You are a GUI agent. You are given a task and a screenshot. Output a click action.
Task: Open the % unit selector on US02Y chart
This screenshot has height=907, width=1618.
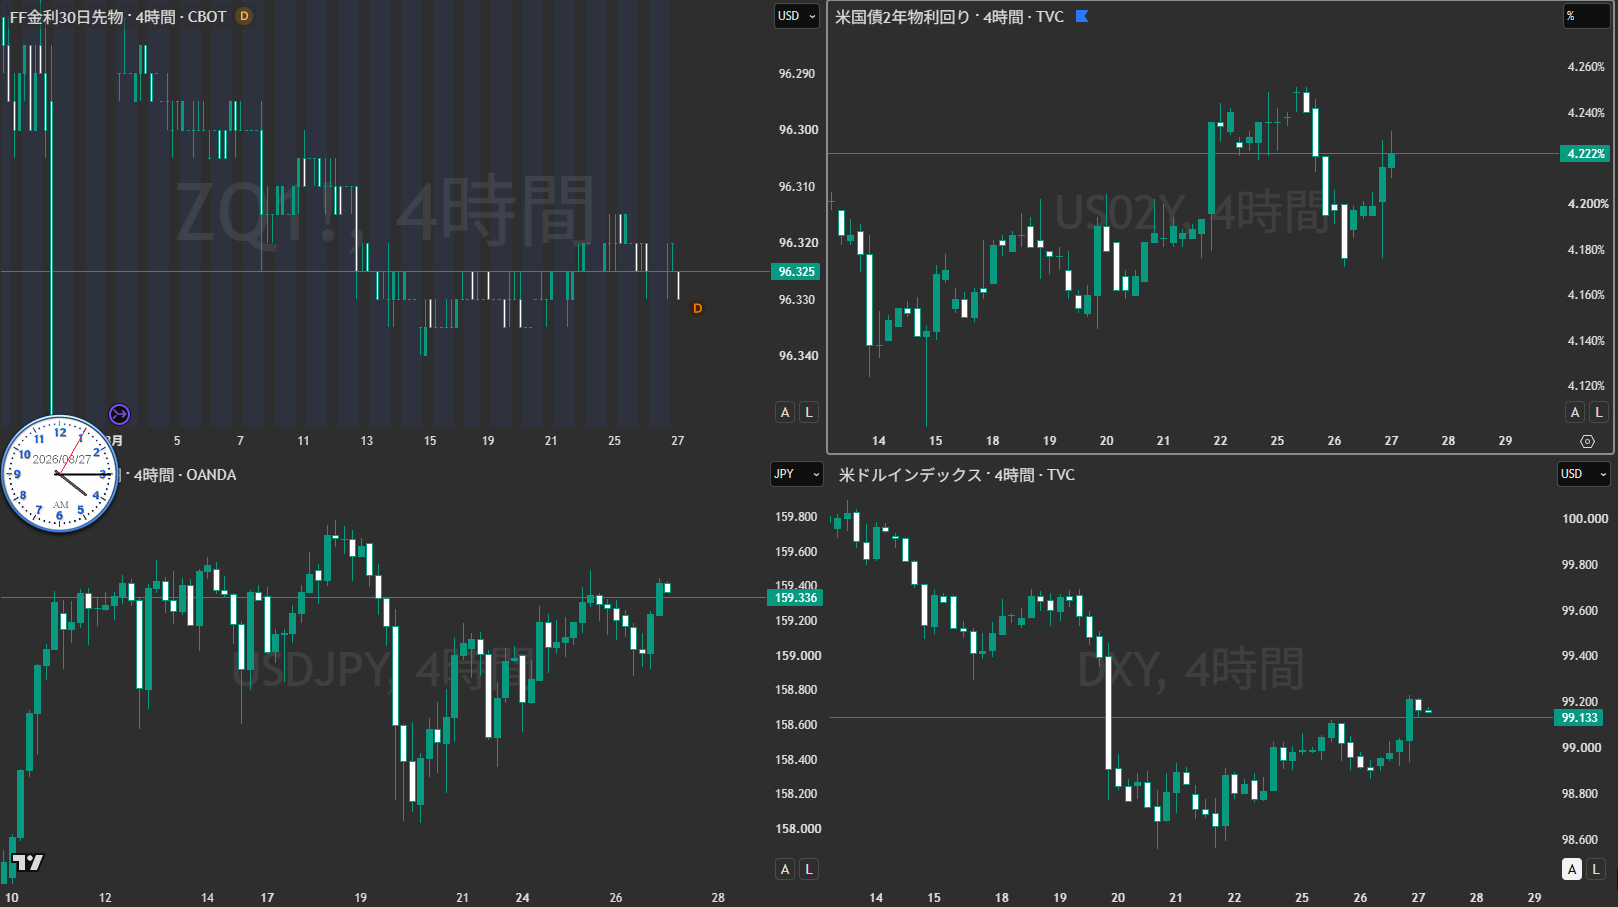click(x=1586, y=16)
